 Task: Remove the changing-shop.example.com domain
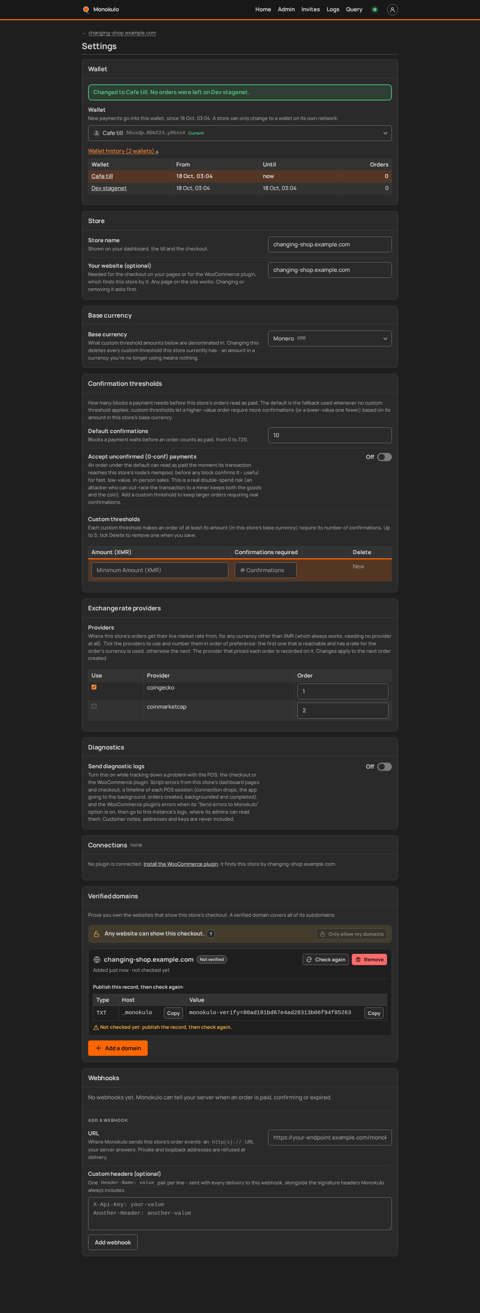pyautogui.click(x=369, y=959)
